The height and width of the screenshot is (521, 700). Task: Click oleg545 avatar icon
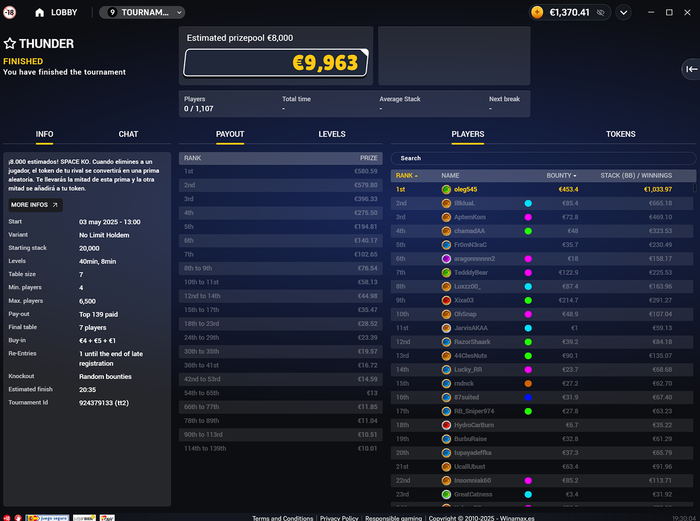tap(446, 189)
